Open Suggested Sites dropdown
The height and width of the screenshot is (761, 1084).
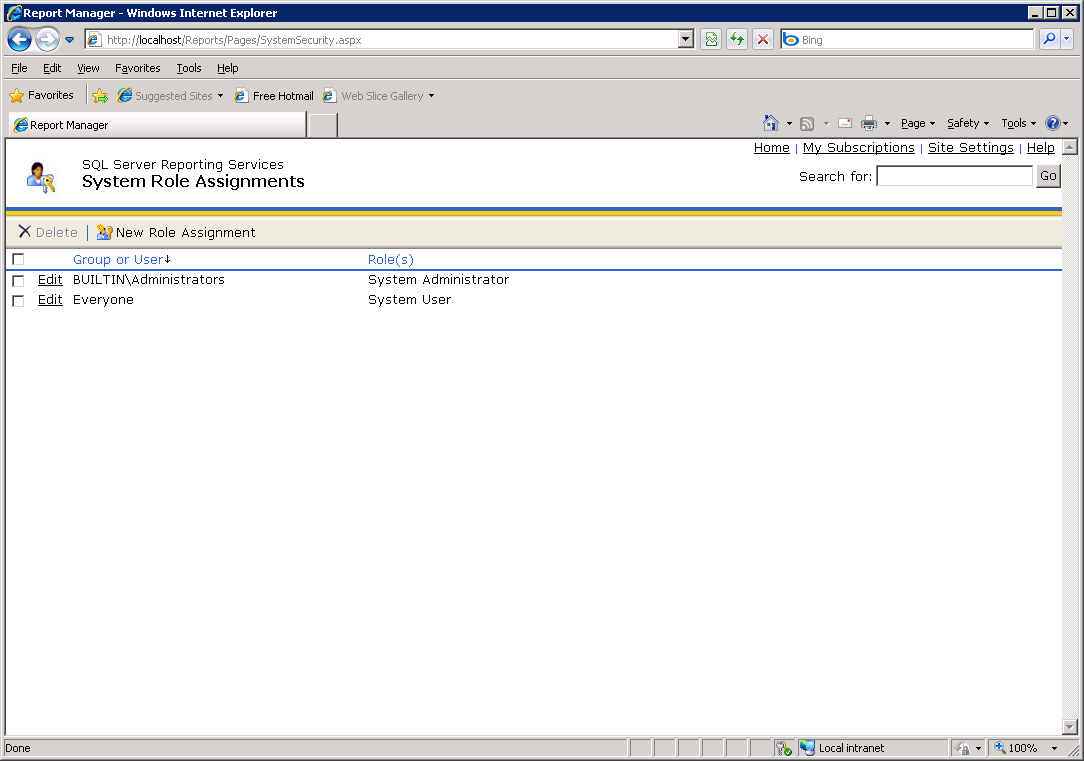click(170, 95)
